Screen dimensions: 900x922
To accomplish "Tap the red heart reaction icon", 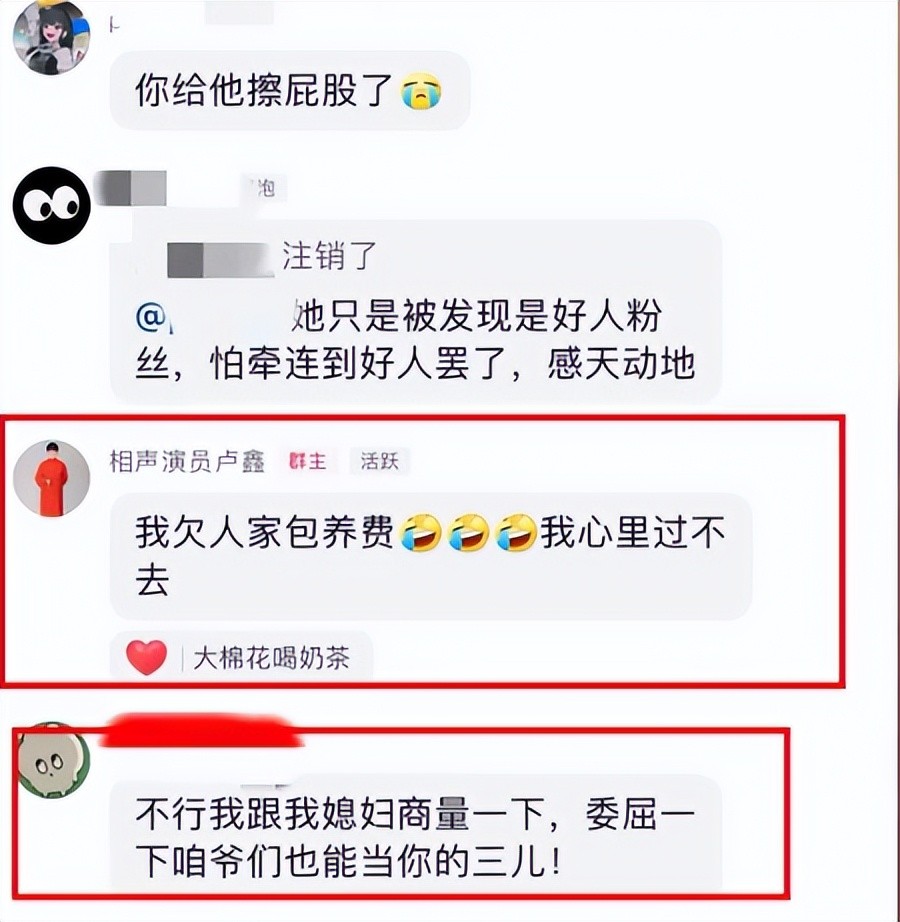I will coord(146,657).
